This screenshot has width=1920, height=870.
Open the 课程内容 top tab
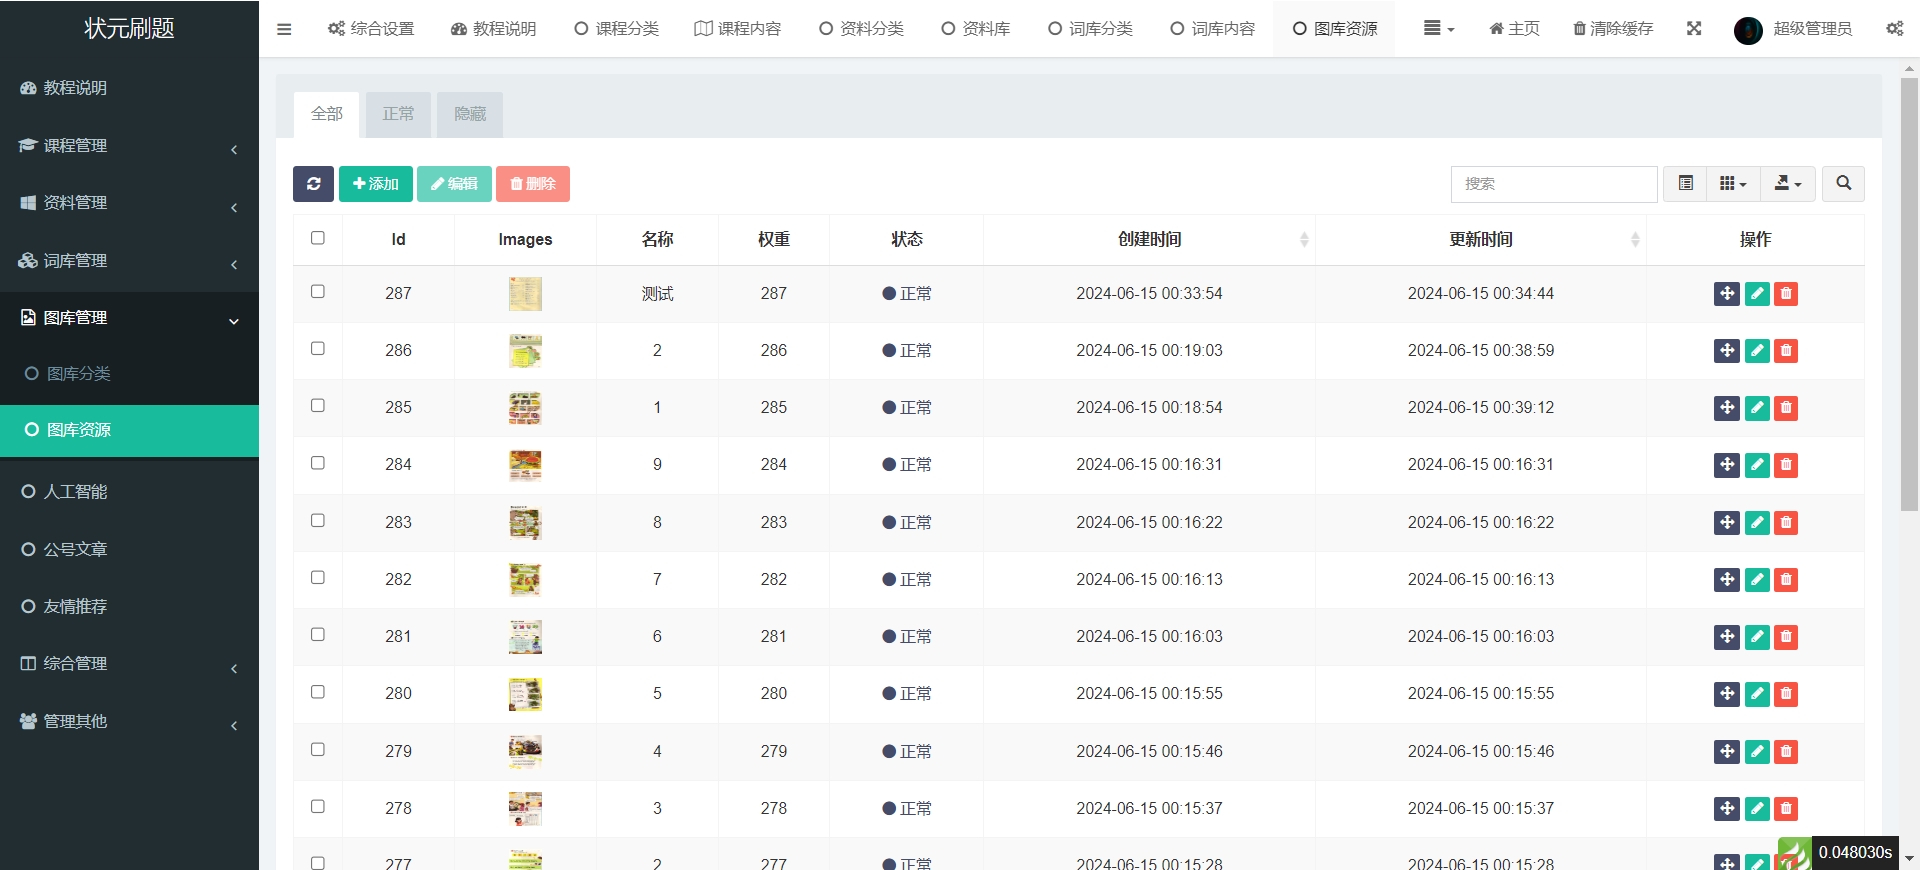(738, 29)
